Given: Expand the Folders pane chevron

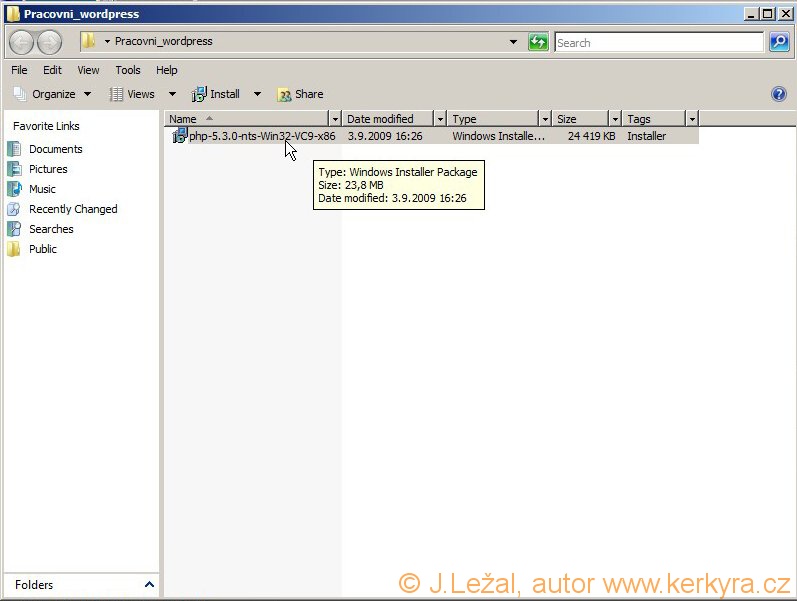Looking at the screenshot, I should pos(149,585).
